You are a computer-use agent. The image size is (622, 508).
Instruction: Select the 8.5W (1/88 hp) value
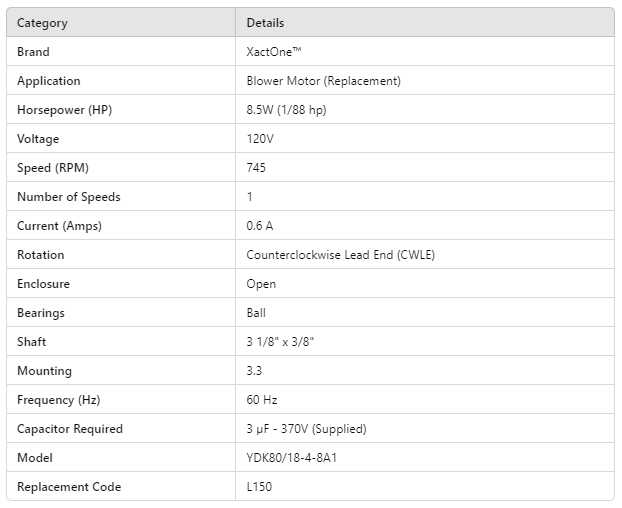click(x=286, y=110)
